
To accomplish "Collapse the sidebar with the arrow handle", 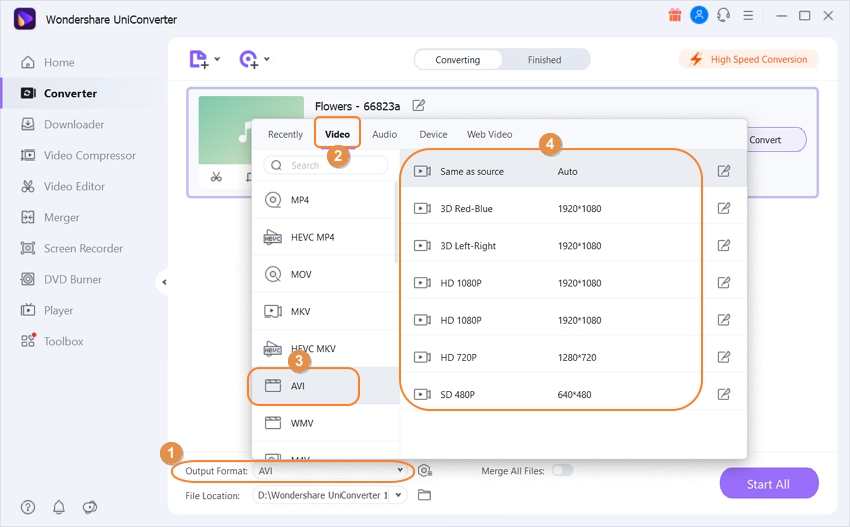I will click(x=164, y=282).
